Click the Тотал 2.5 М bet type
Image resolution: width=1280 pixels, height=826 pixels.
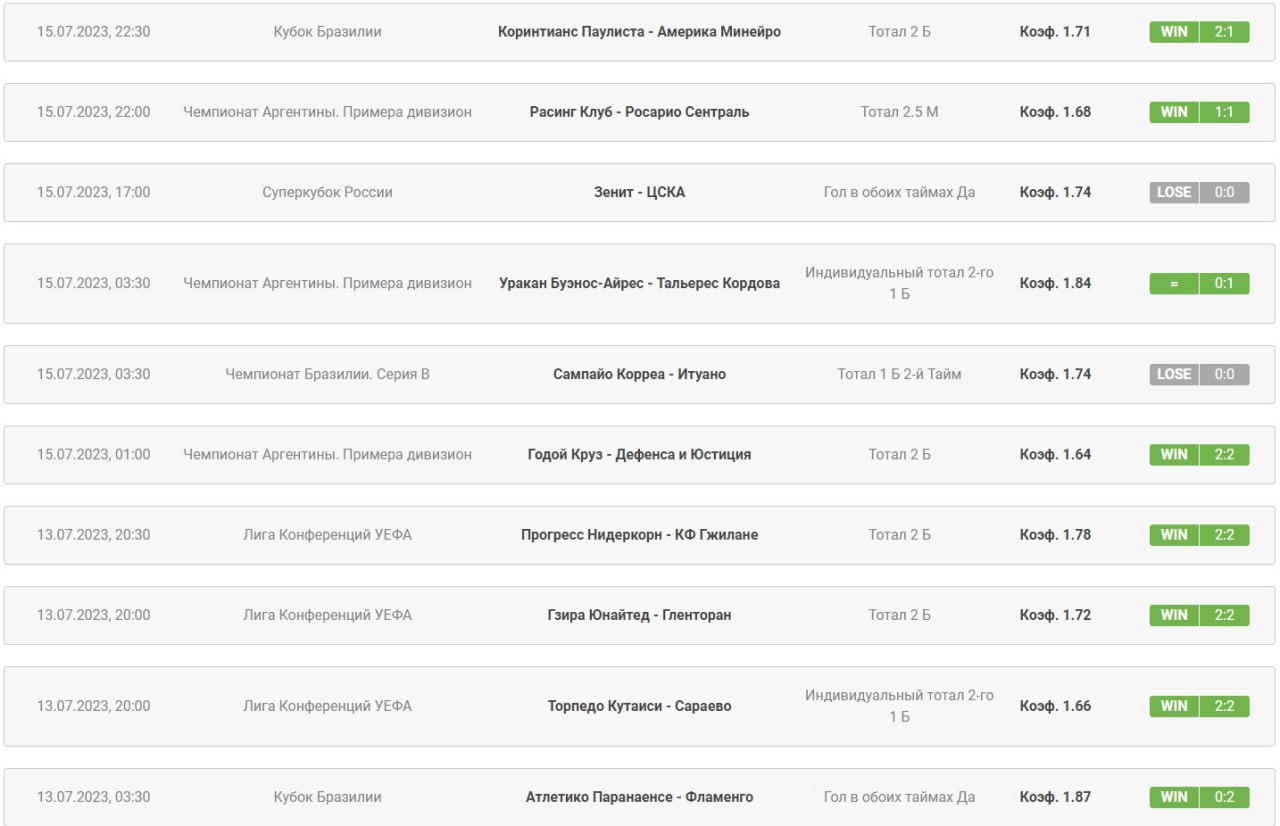(x=899, y=112)
